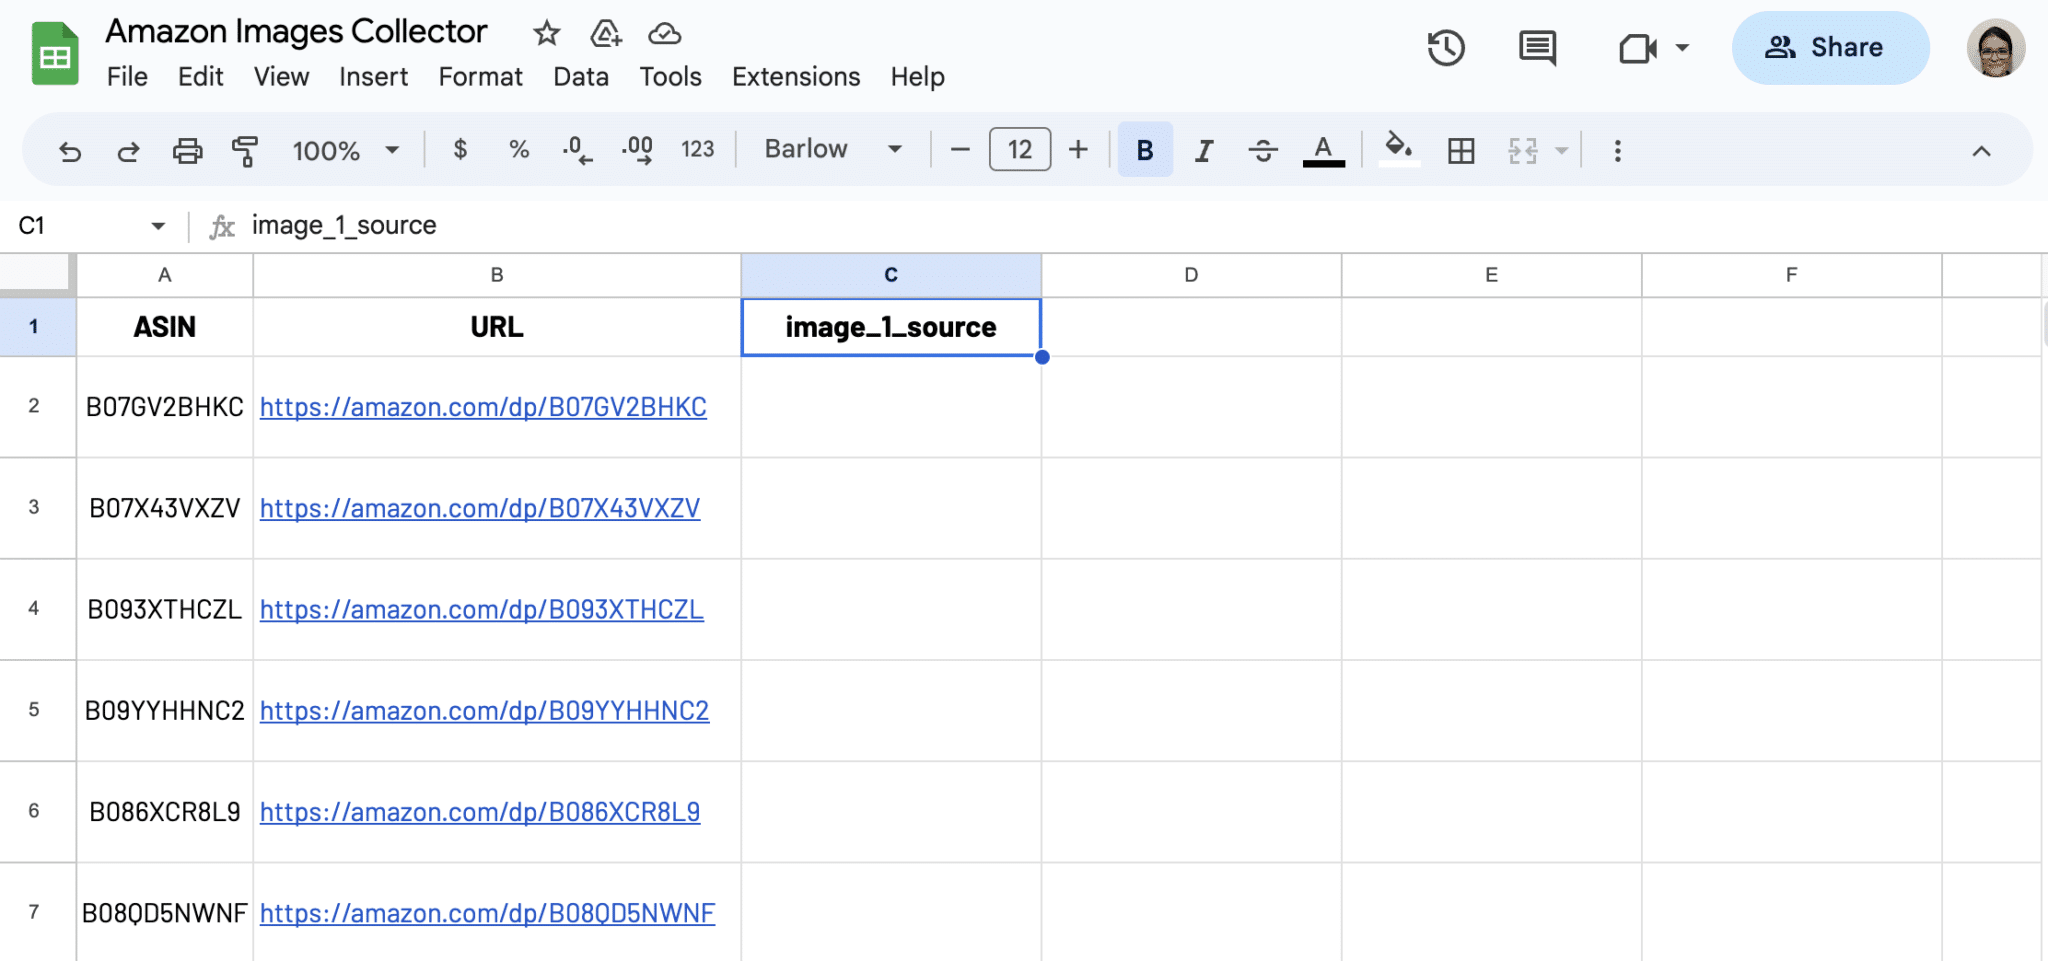Select the Paint format tool
Viewport: 2048px width, 961px height.
[x=245, y=150]
